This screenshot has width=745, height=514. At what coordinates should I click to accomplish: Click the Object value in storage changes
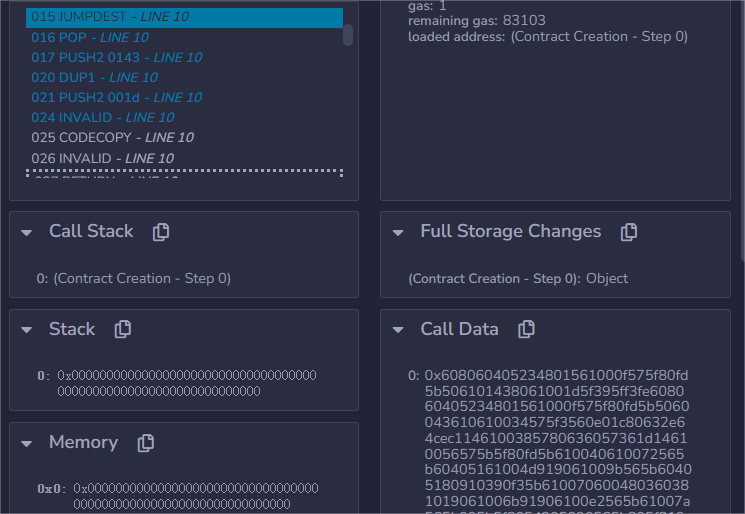pyautogui.click(x=607, y=278)
